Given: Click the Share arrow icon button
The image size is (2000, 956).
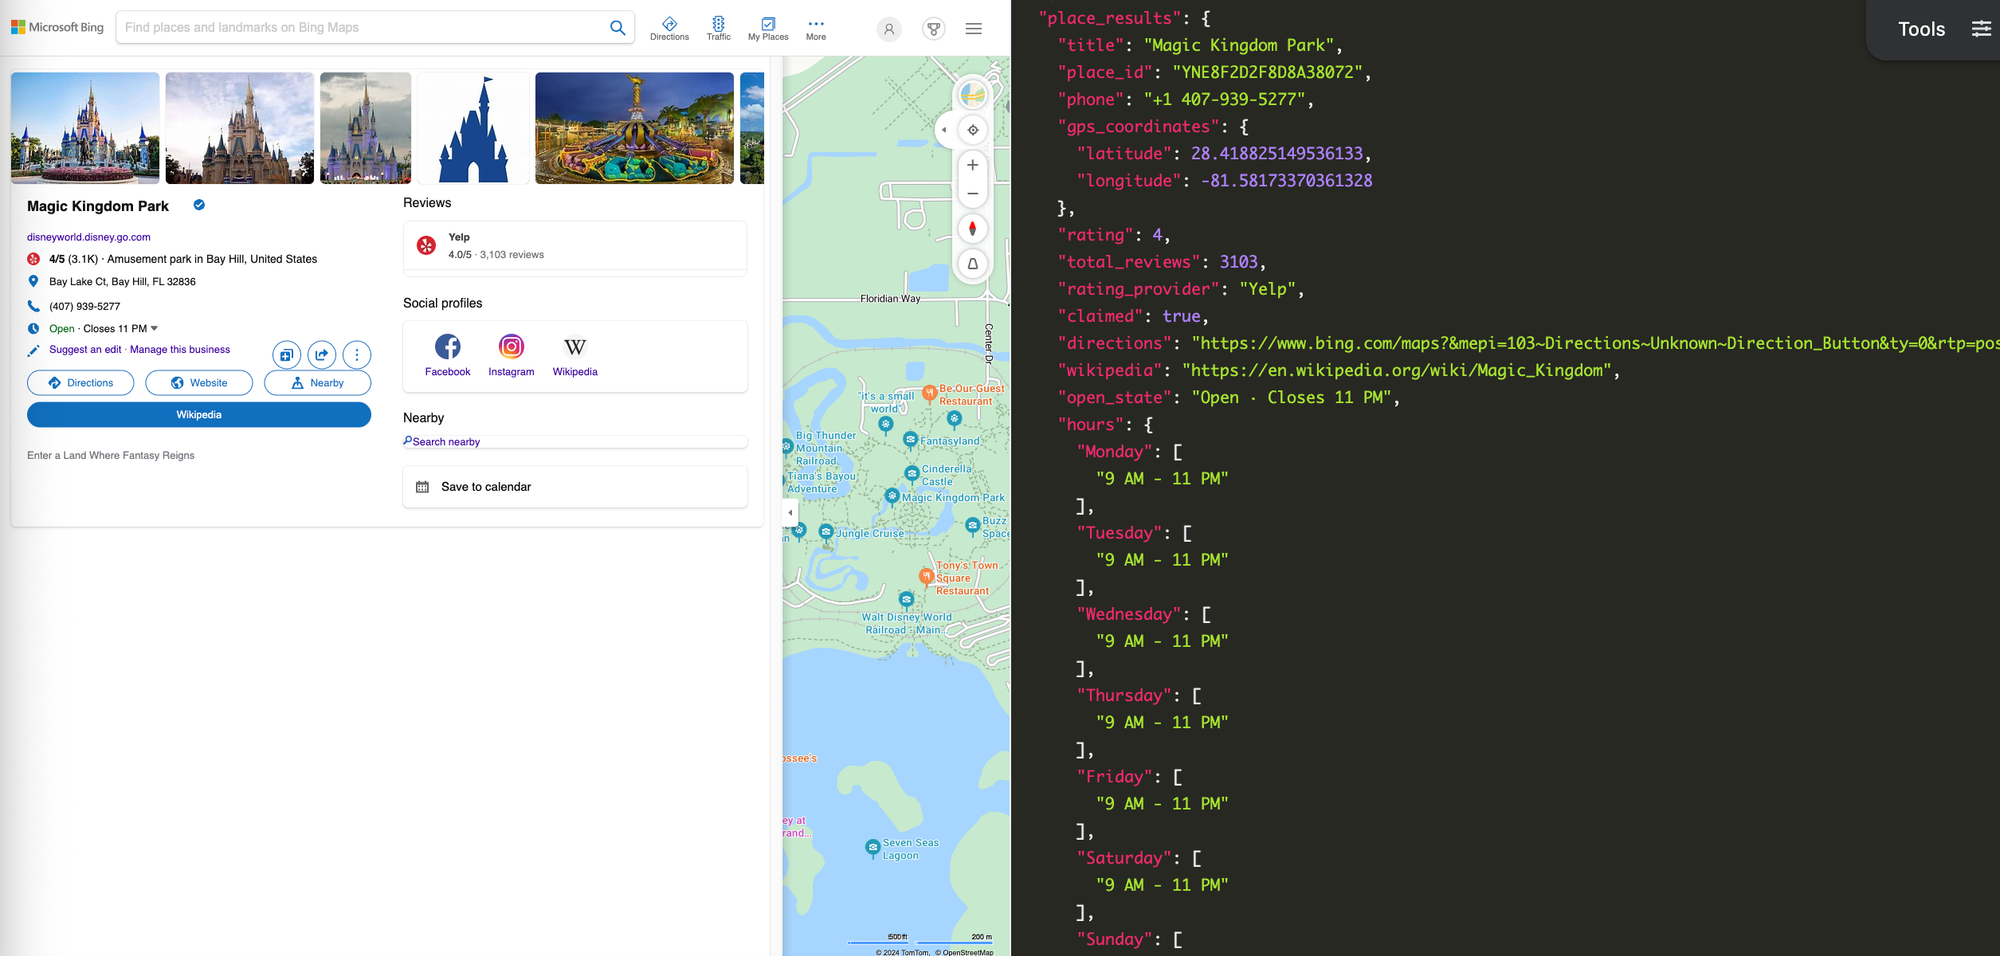Looking at the screenshot, I should pyautogui.click(x=321, y=355).
